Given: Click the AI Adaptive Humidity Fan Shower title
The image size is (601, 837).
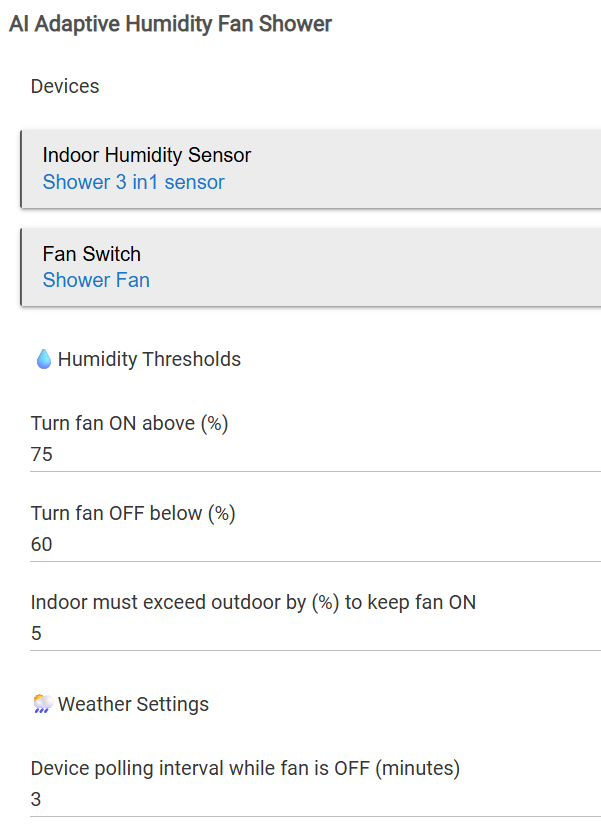Looking at the screenshot, I should [x=170, y=24].
